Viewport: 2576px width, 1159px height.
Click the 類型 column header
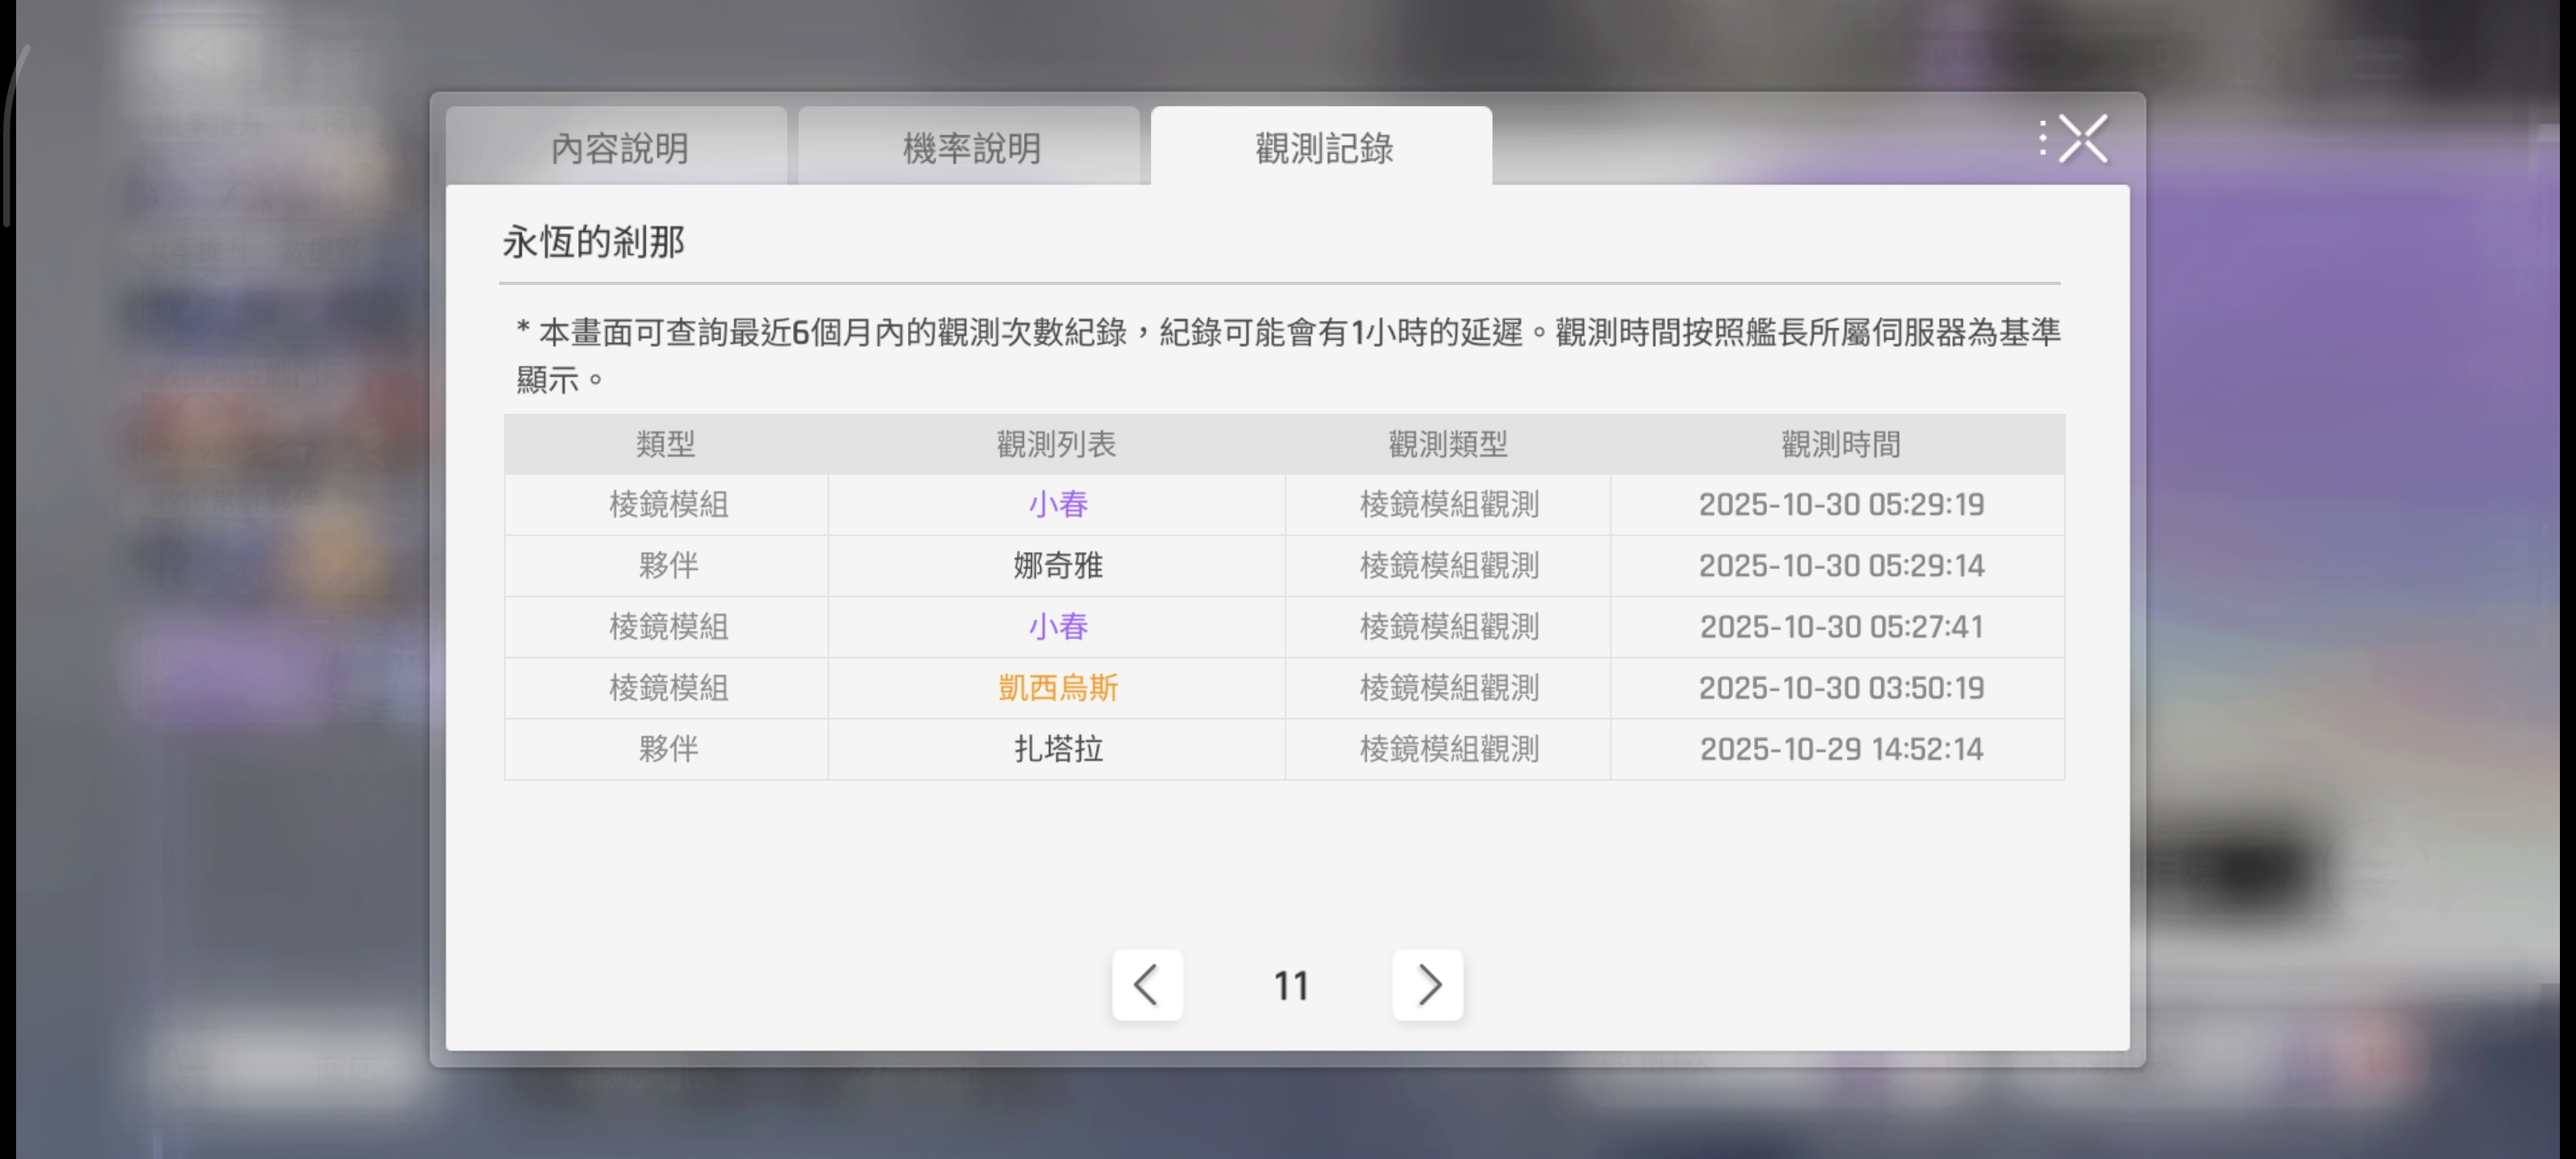pyautogui.click(x=666, y=444)
